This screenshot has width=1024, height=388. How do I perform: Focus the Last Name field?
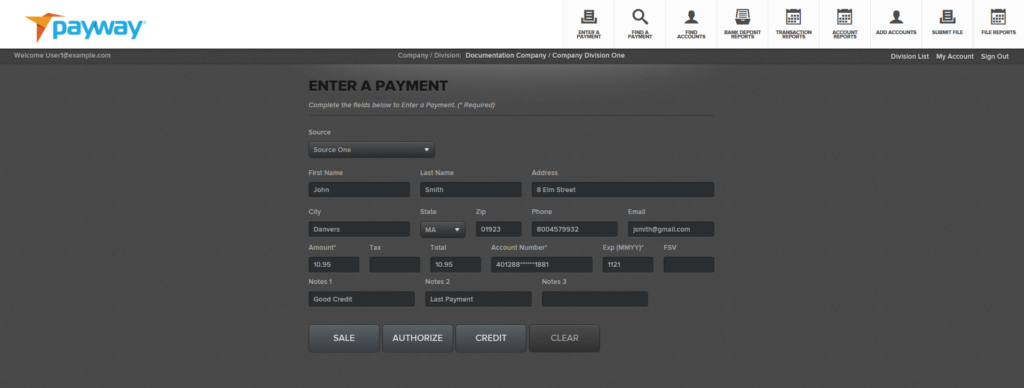coord(471,189)
